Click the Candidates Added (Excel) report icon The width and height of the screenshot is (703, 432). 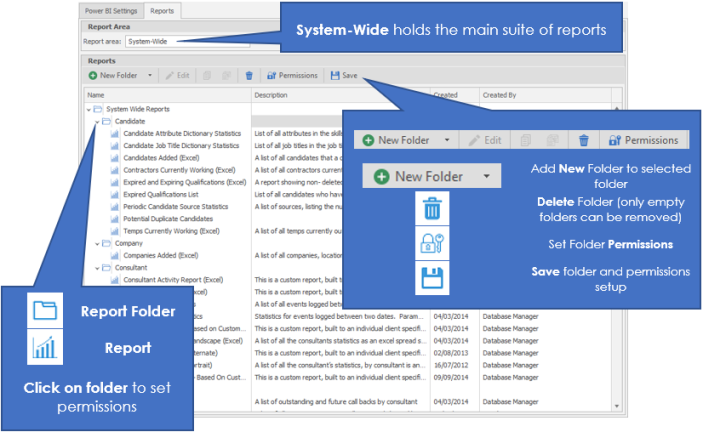[115, 157]
